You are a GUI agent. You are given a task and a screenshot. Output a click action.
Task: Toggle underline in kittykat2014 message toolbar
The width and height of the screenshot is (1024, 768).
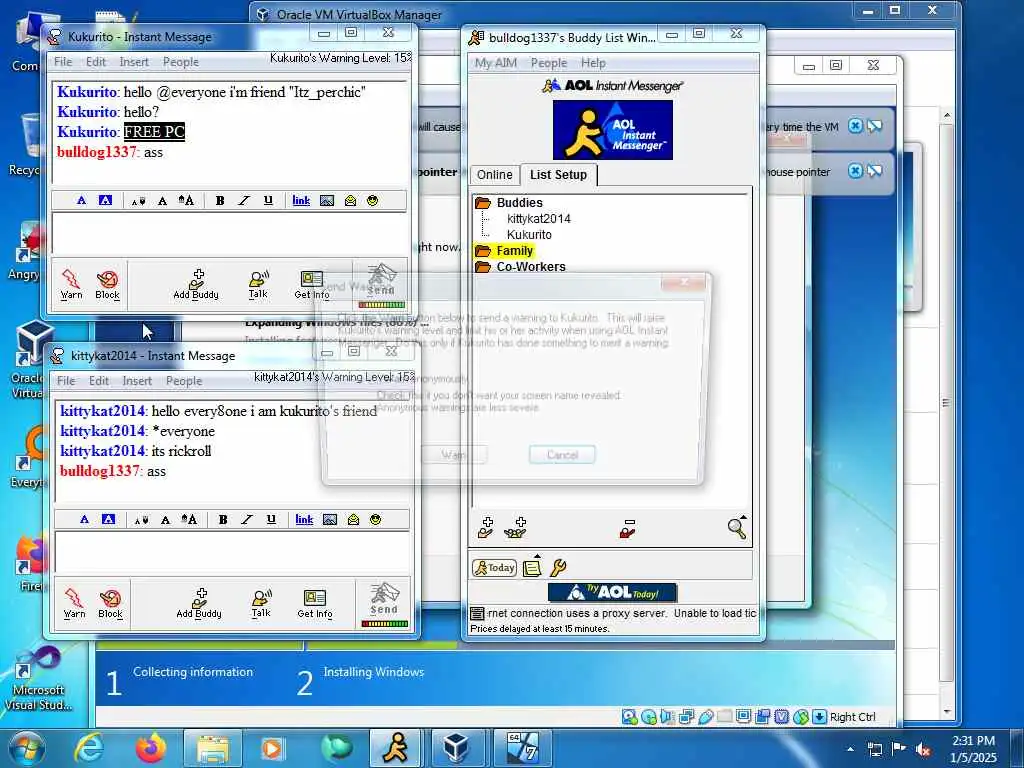point(271,519)
